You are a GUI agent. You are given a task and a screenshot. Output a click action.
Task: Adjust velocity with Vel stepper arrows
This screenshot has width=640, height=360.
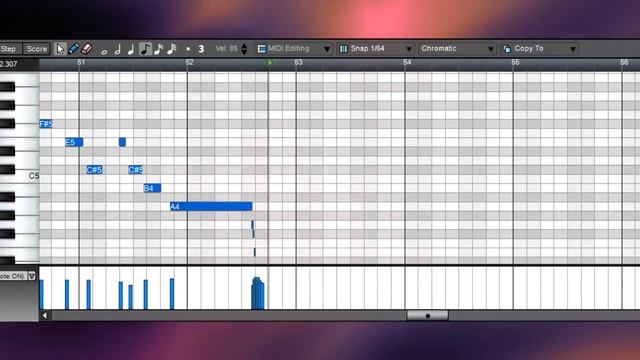tap(244, 49)
